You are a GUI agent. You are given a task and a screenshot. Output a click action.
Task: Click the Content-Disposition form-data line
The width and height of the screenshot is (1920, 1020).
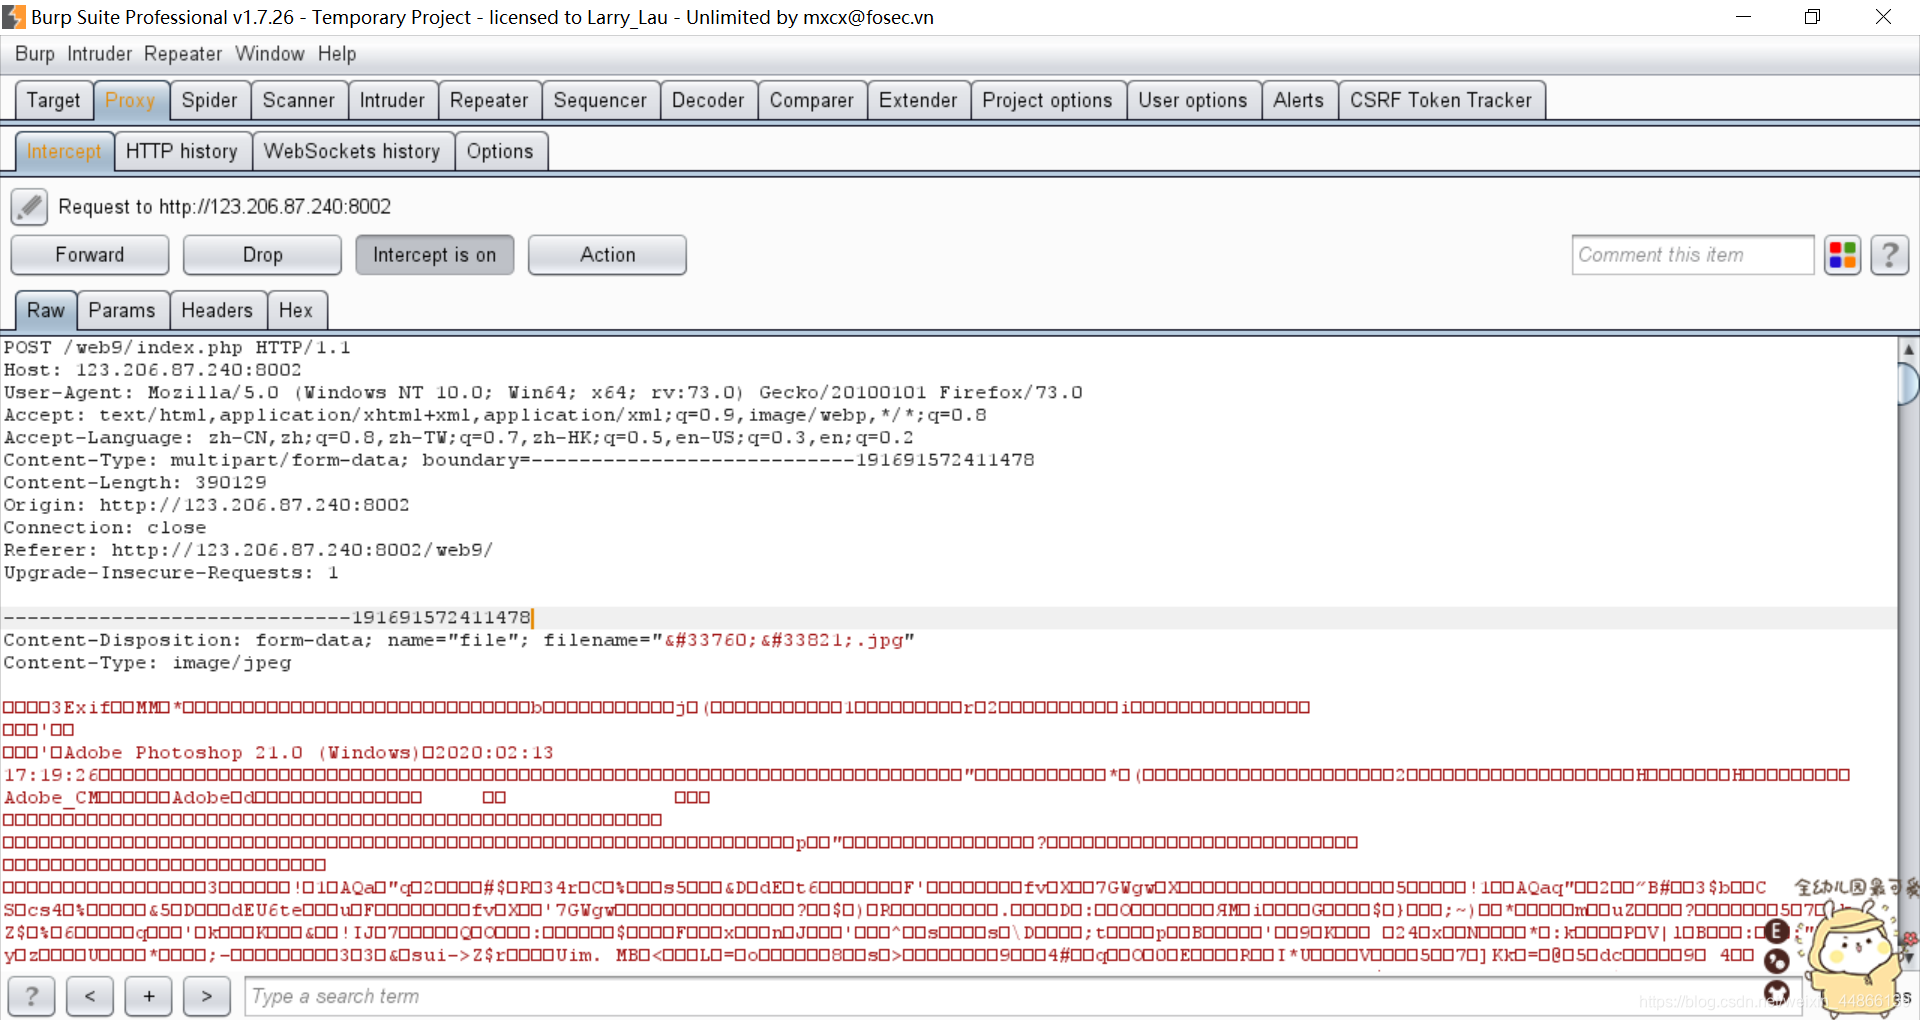click(459, 640)
